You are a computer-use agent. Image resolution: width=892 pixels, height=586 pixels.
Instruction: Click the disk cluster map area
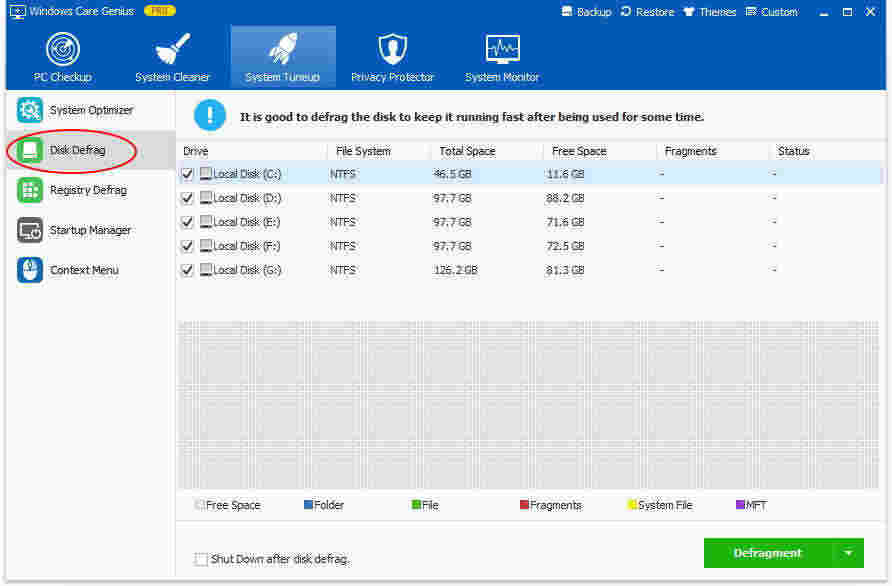(x=528, y=405)
